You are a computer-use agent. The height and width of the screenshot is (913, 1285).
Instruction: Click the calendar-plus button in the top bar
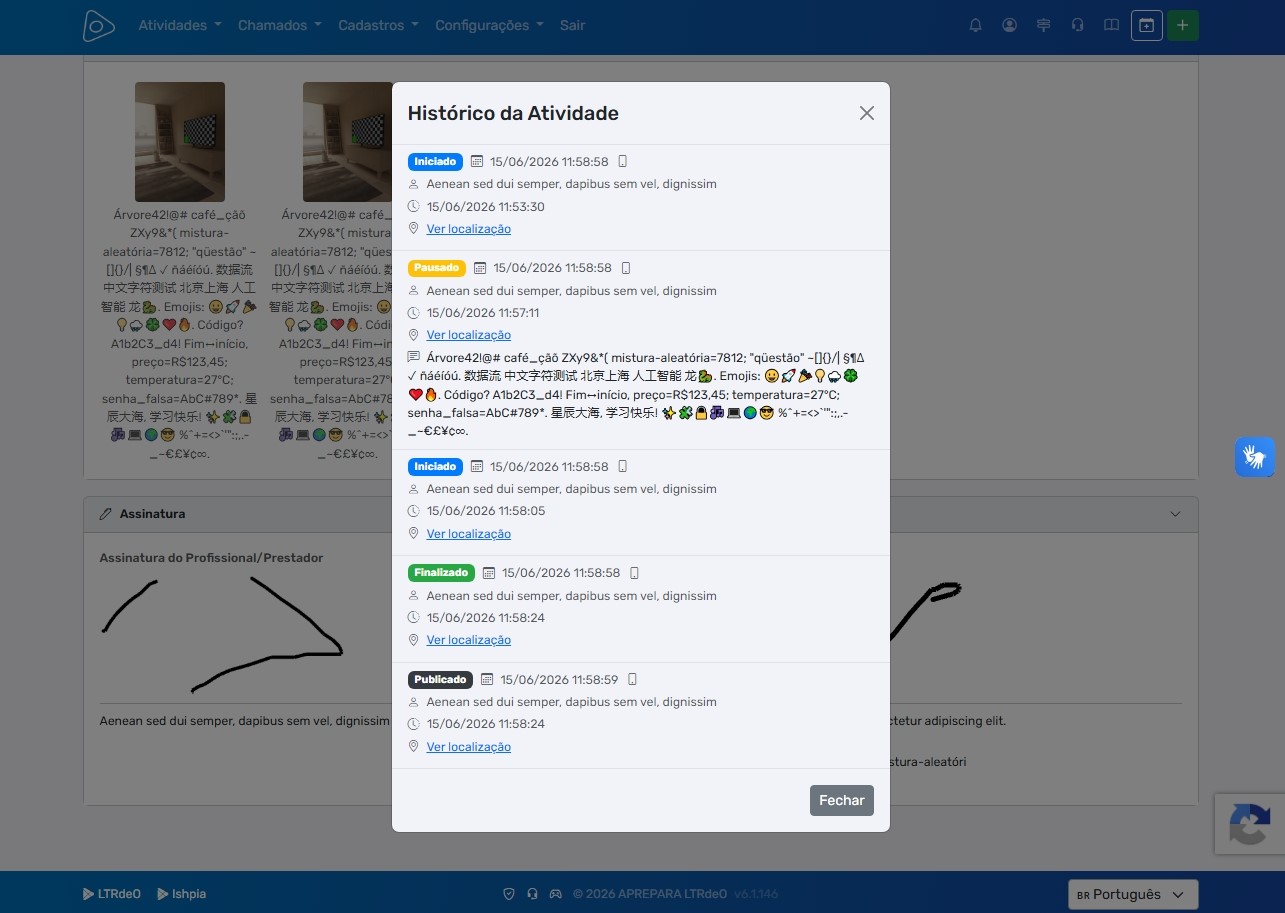[1147, 26]
